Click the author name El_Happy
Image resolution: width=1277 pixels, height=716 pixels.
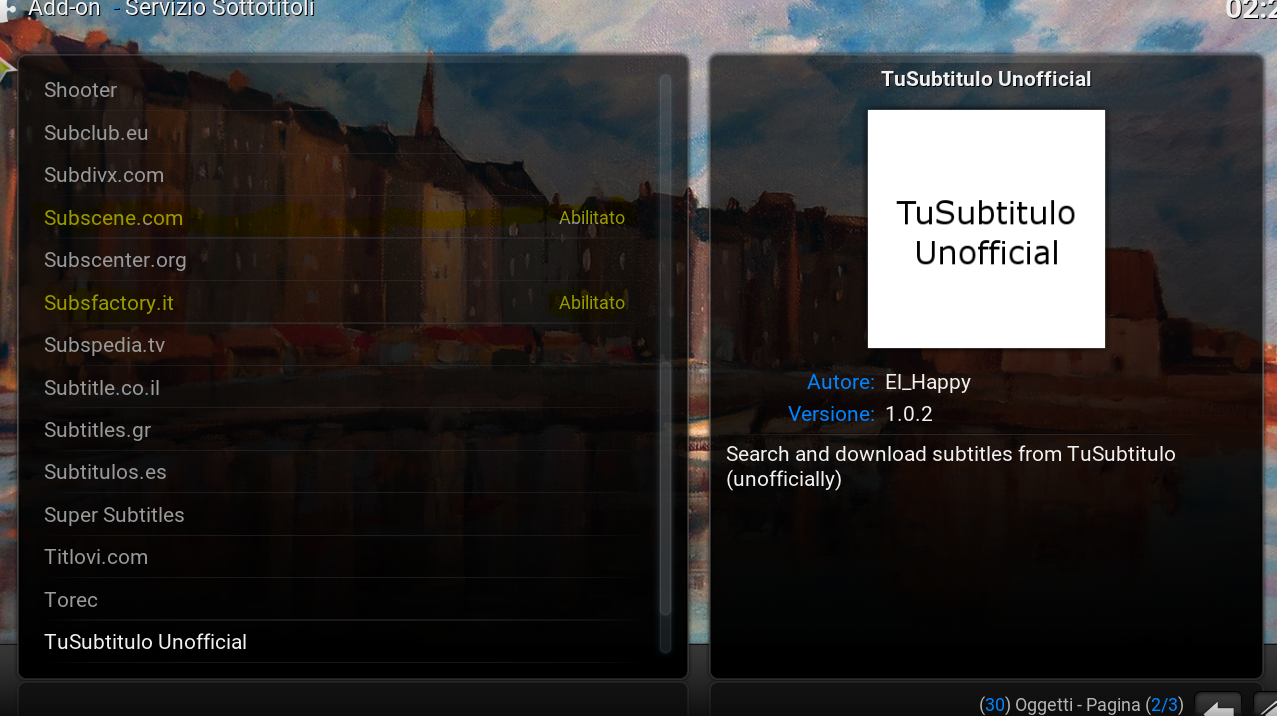pos(928,382)
